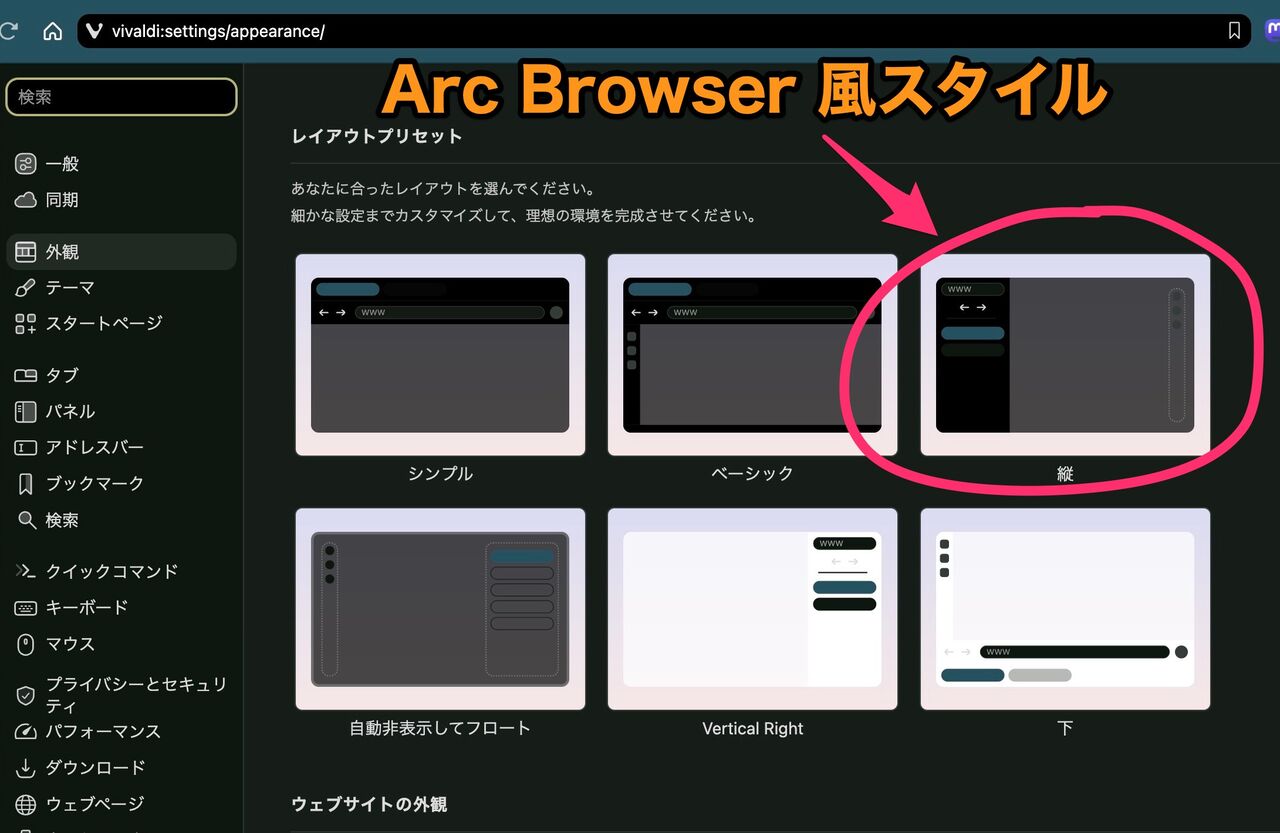Screen dimensions: 1280x833
Task: Click the 同期 cloud icon
Action: [x=26, y=200]
